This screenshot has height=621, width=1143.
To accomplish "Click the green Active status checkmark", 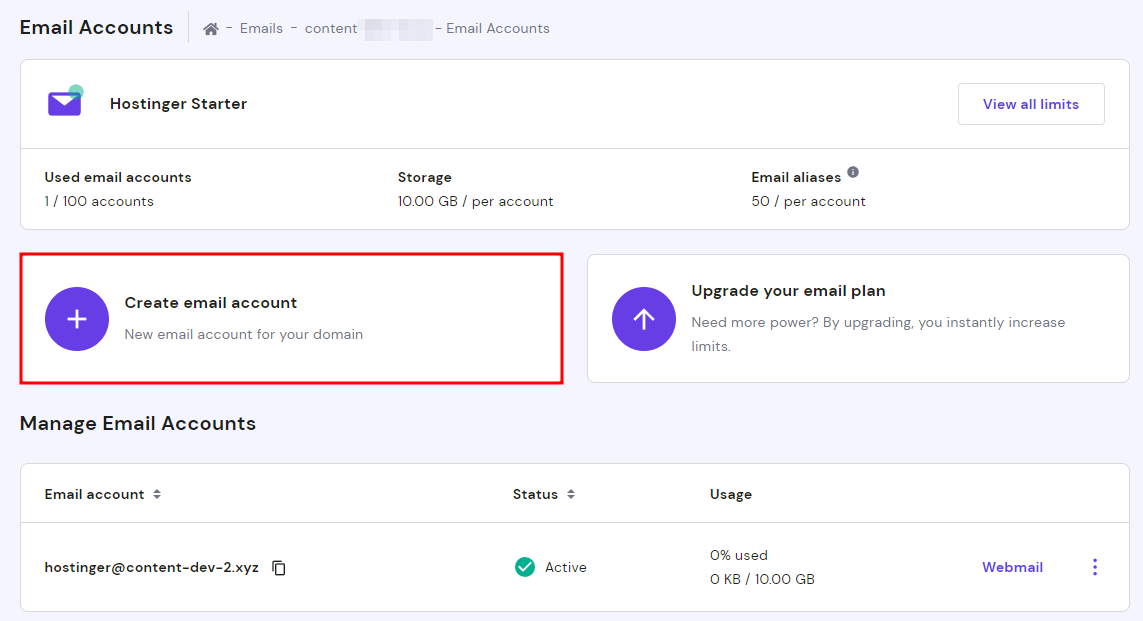I will coord(525,567).
